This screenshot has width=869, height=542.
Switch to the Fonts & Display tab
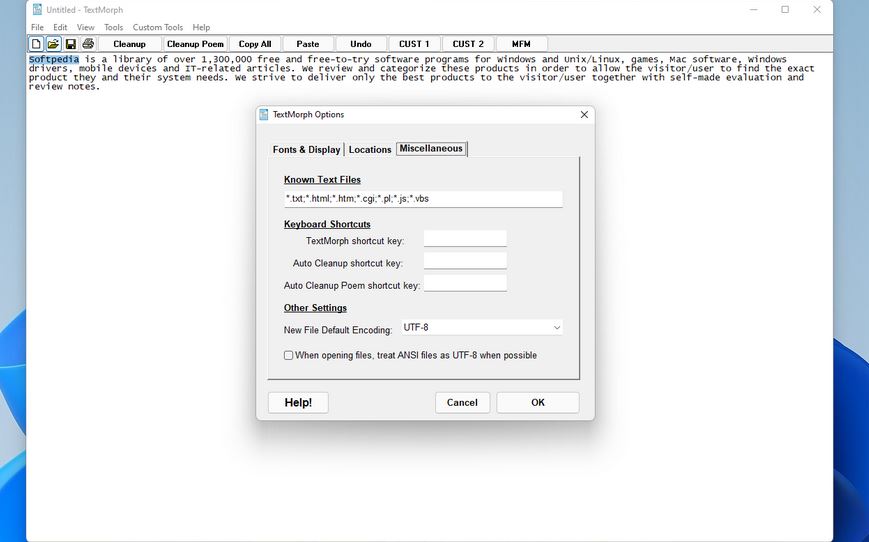[x=306, y=150]
